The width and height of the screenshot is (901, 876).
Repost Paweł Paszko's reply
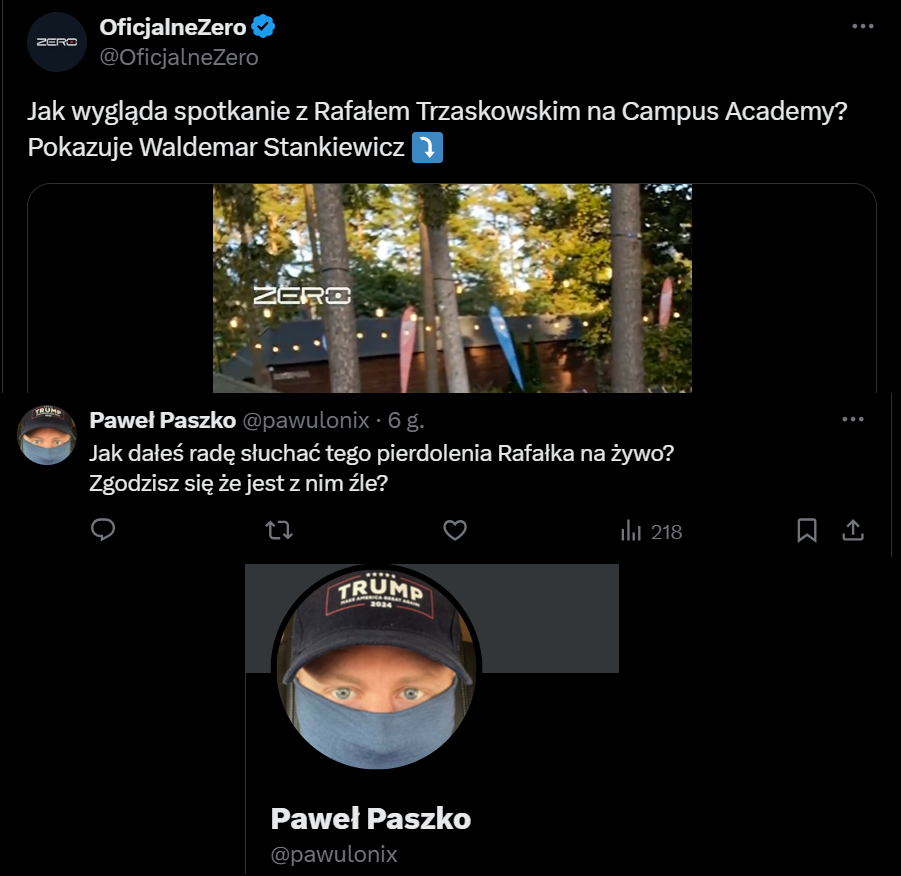coord(279,530)
